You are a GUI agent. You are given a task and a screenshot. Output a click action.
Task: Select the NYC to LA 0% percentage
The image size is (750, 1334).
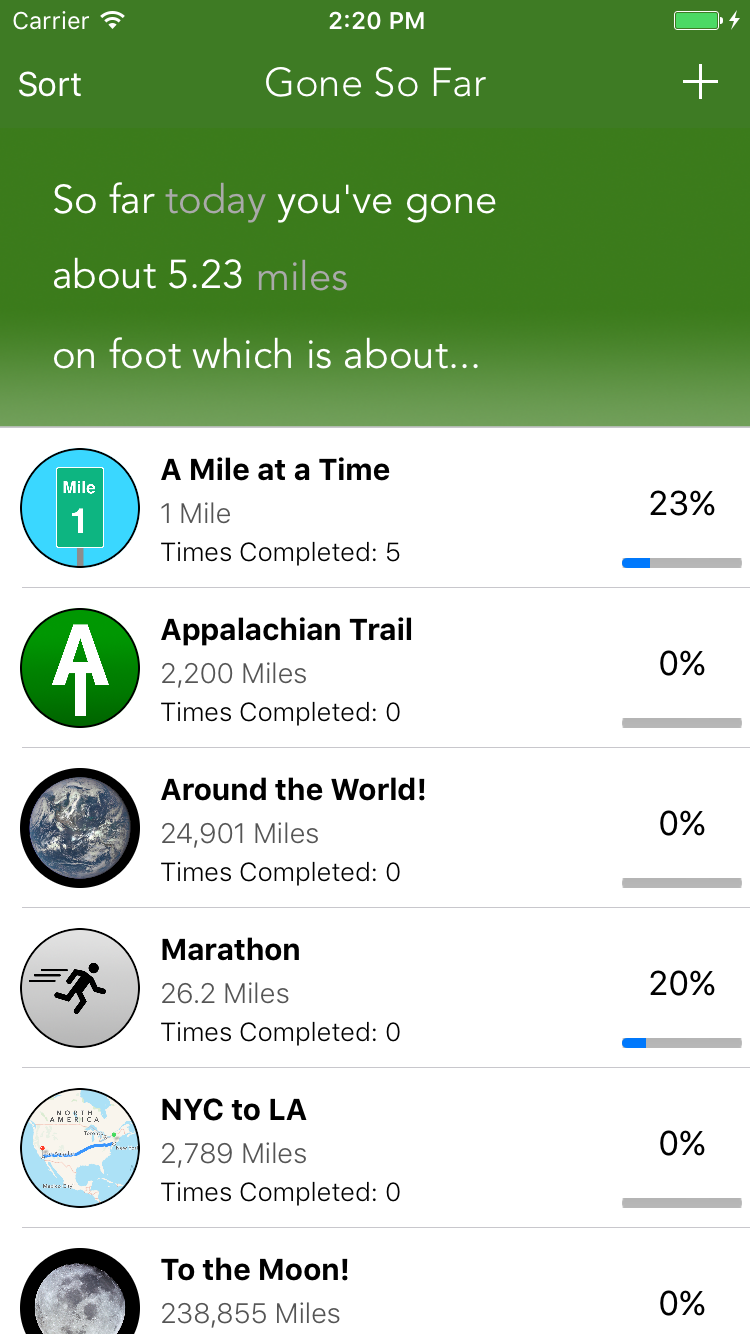click(682, 1143)
